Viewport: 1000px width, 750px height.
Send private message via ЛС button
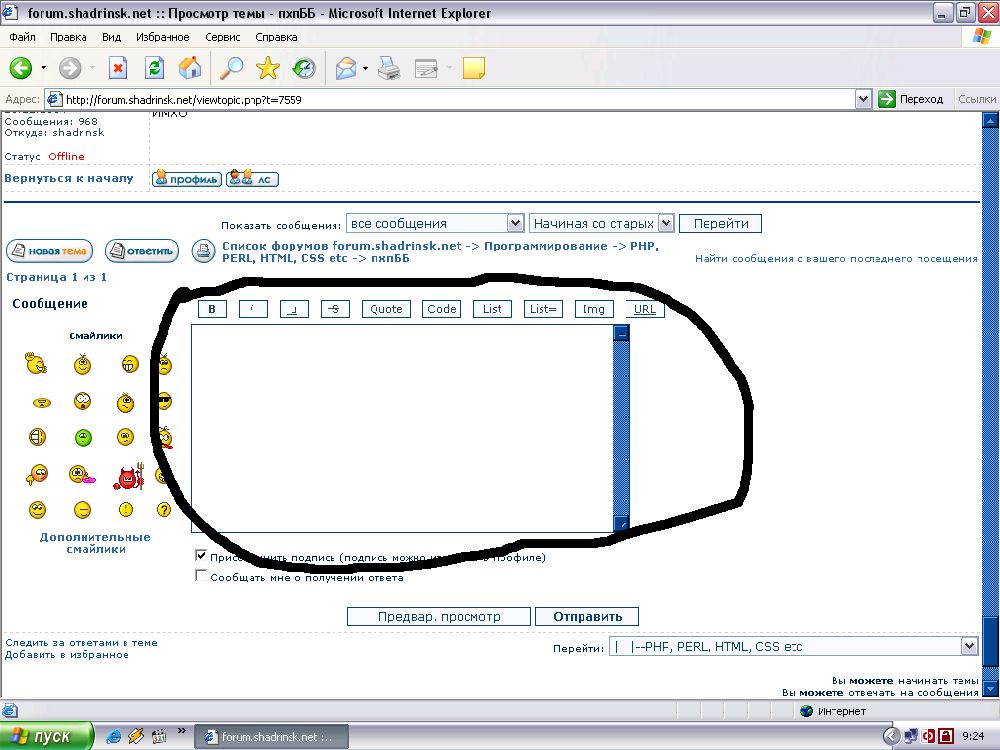tap(253, 179)
